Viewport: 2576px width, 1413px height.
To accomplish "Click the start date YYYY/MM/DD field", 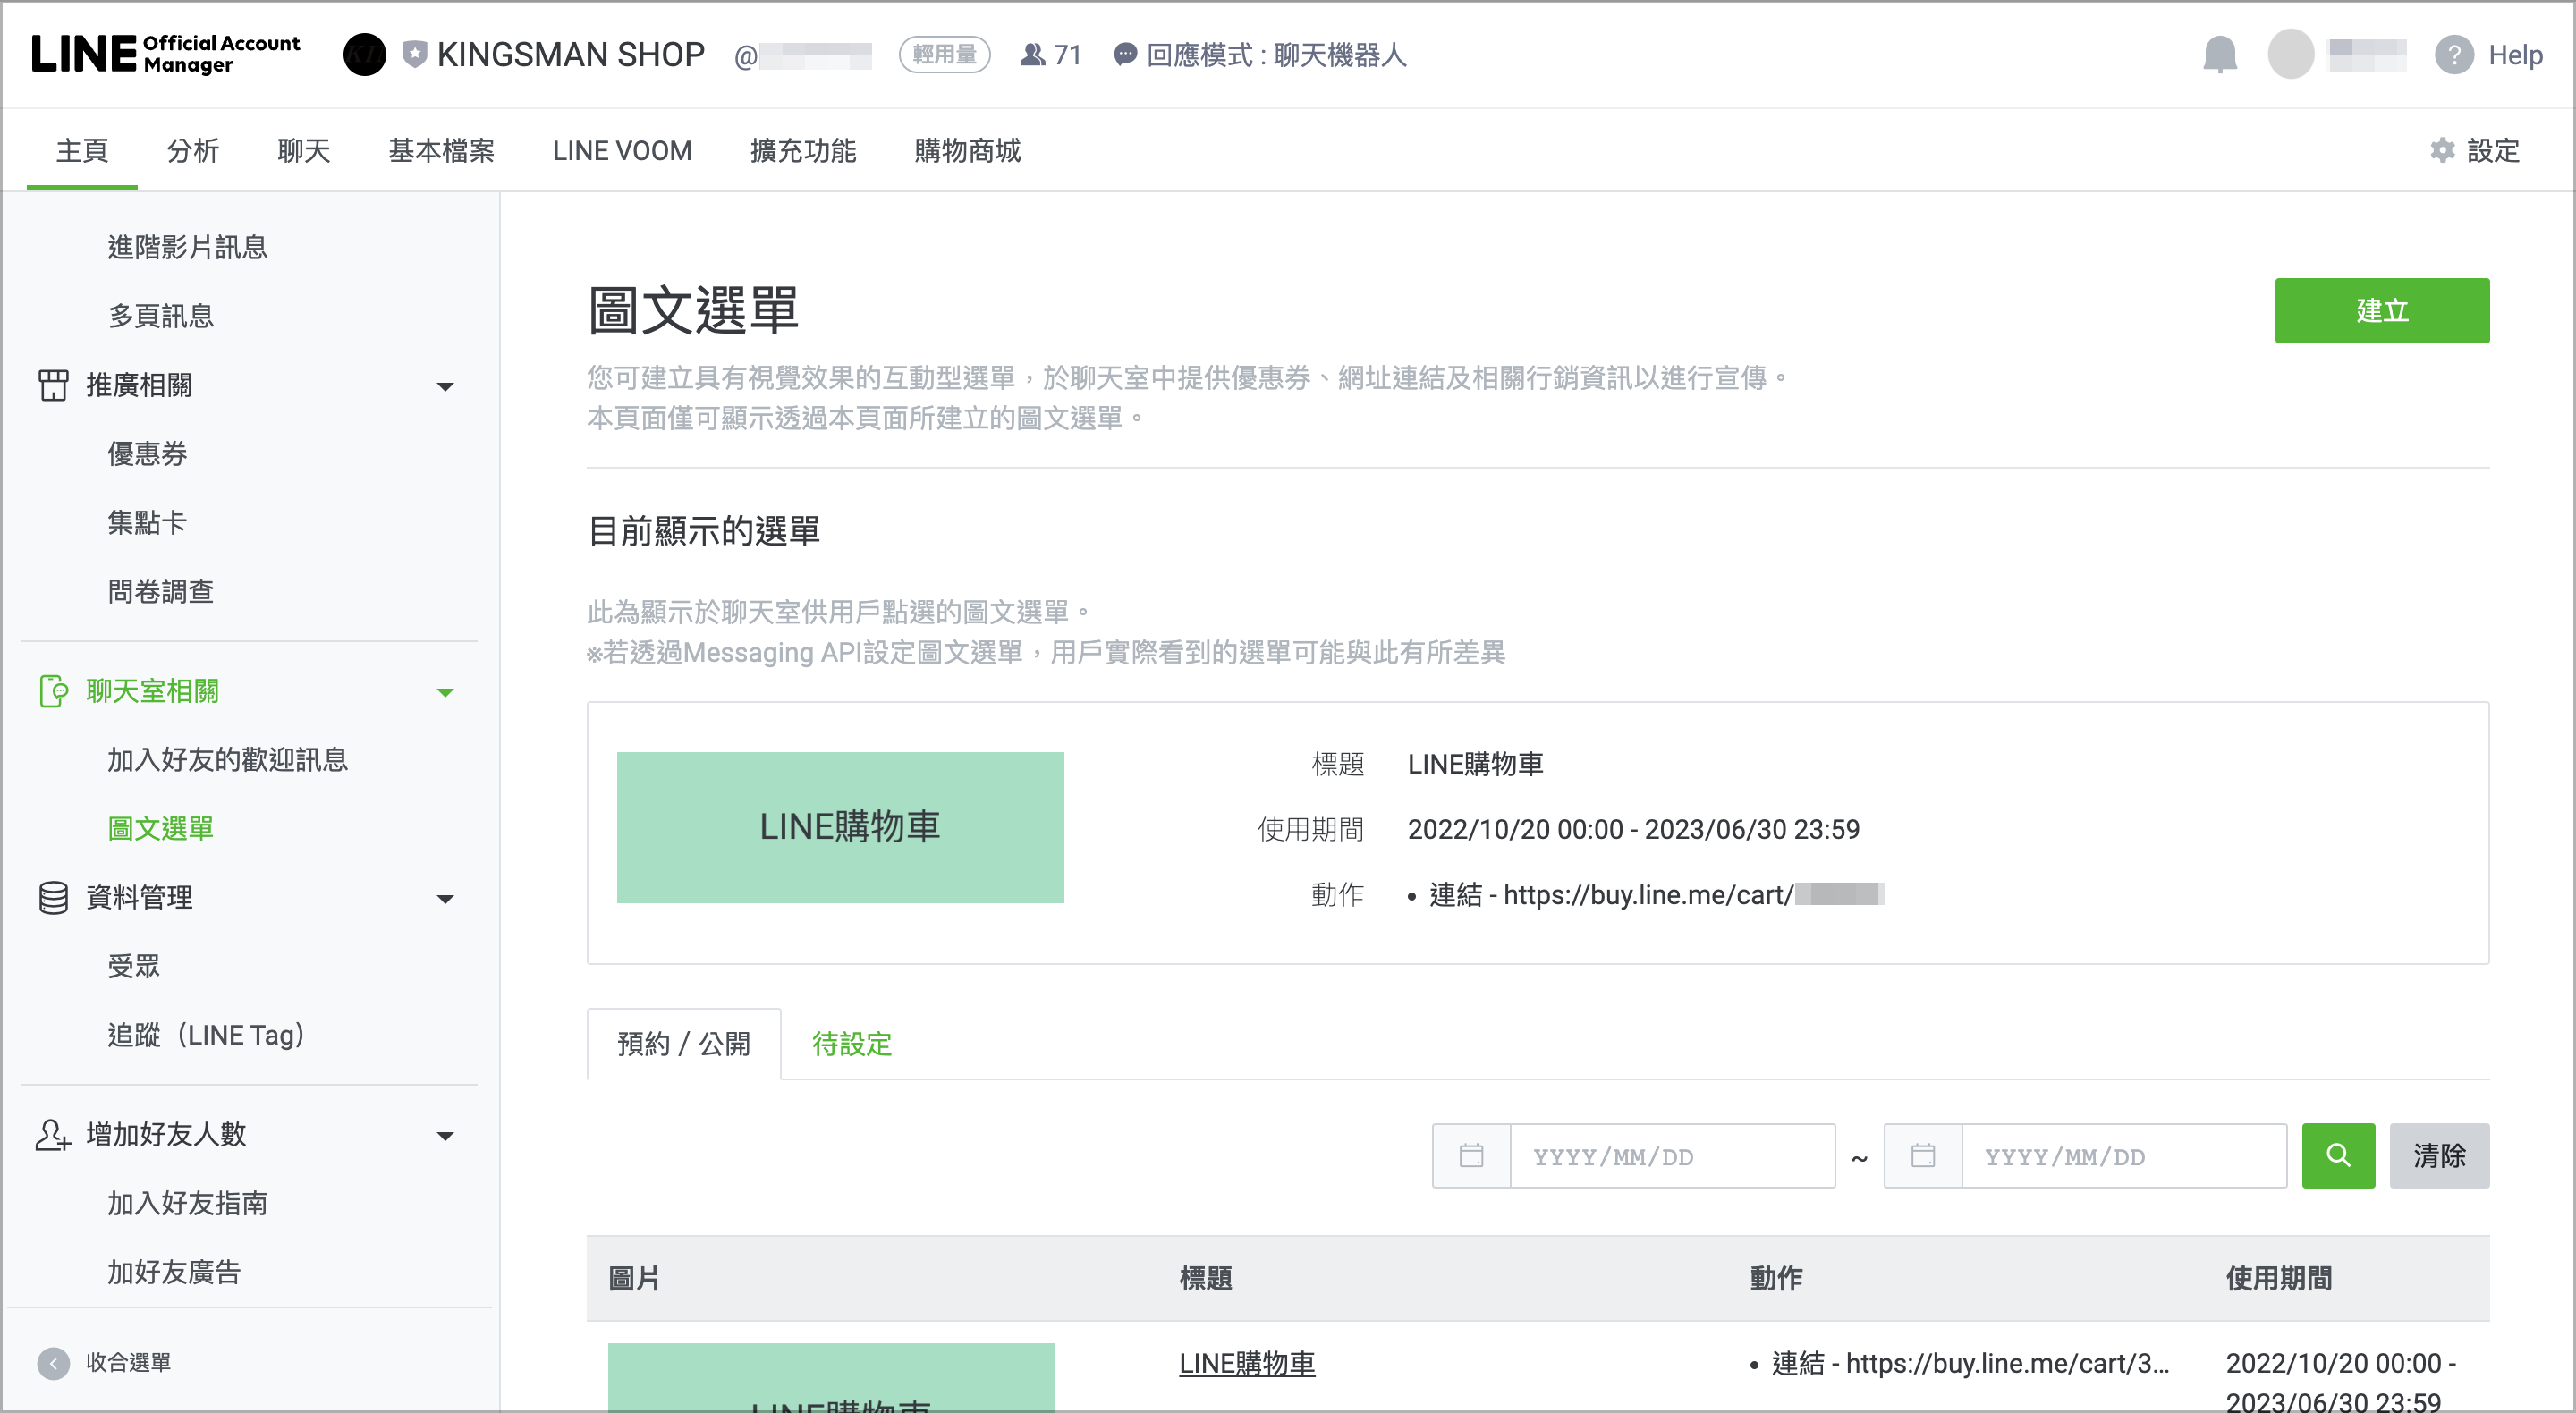I will coord(1672,1155).
